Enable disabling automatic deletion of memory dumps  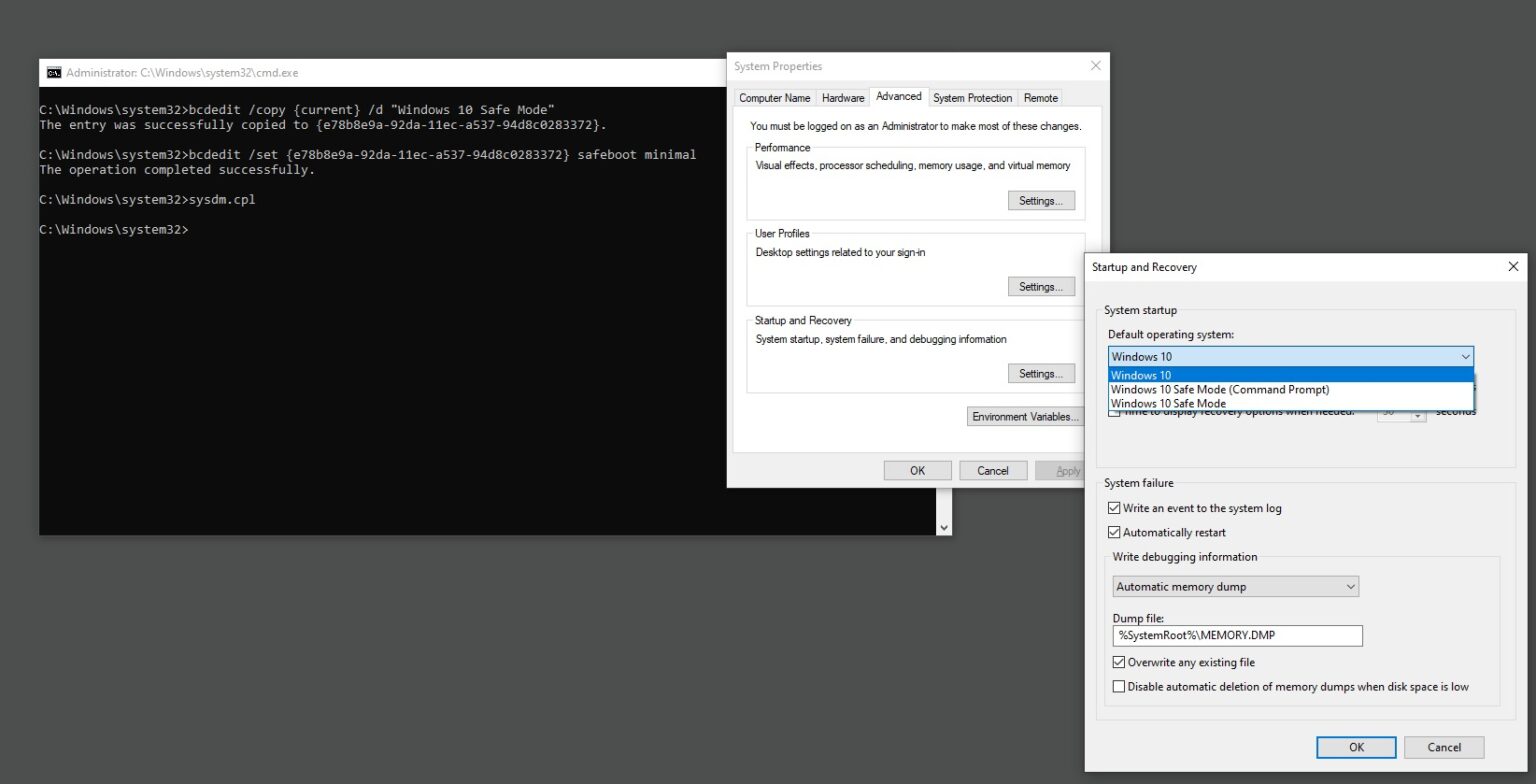1118,686
